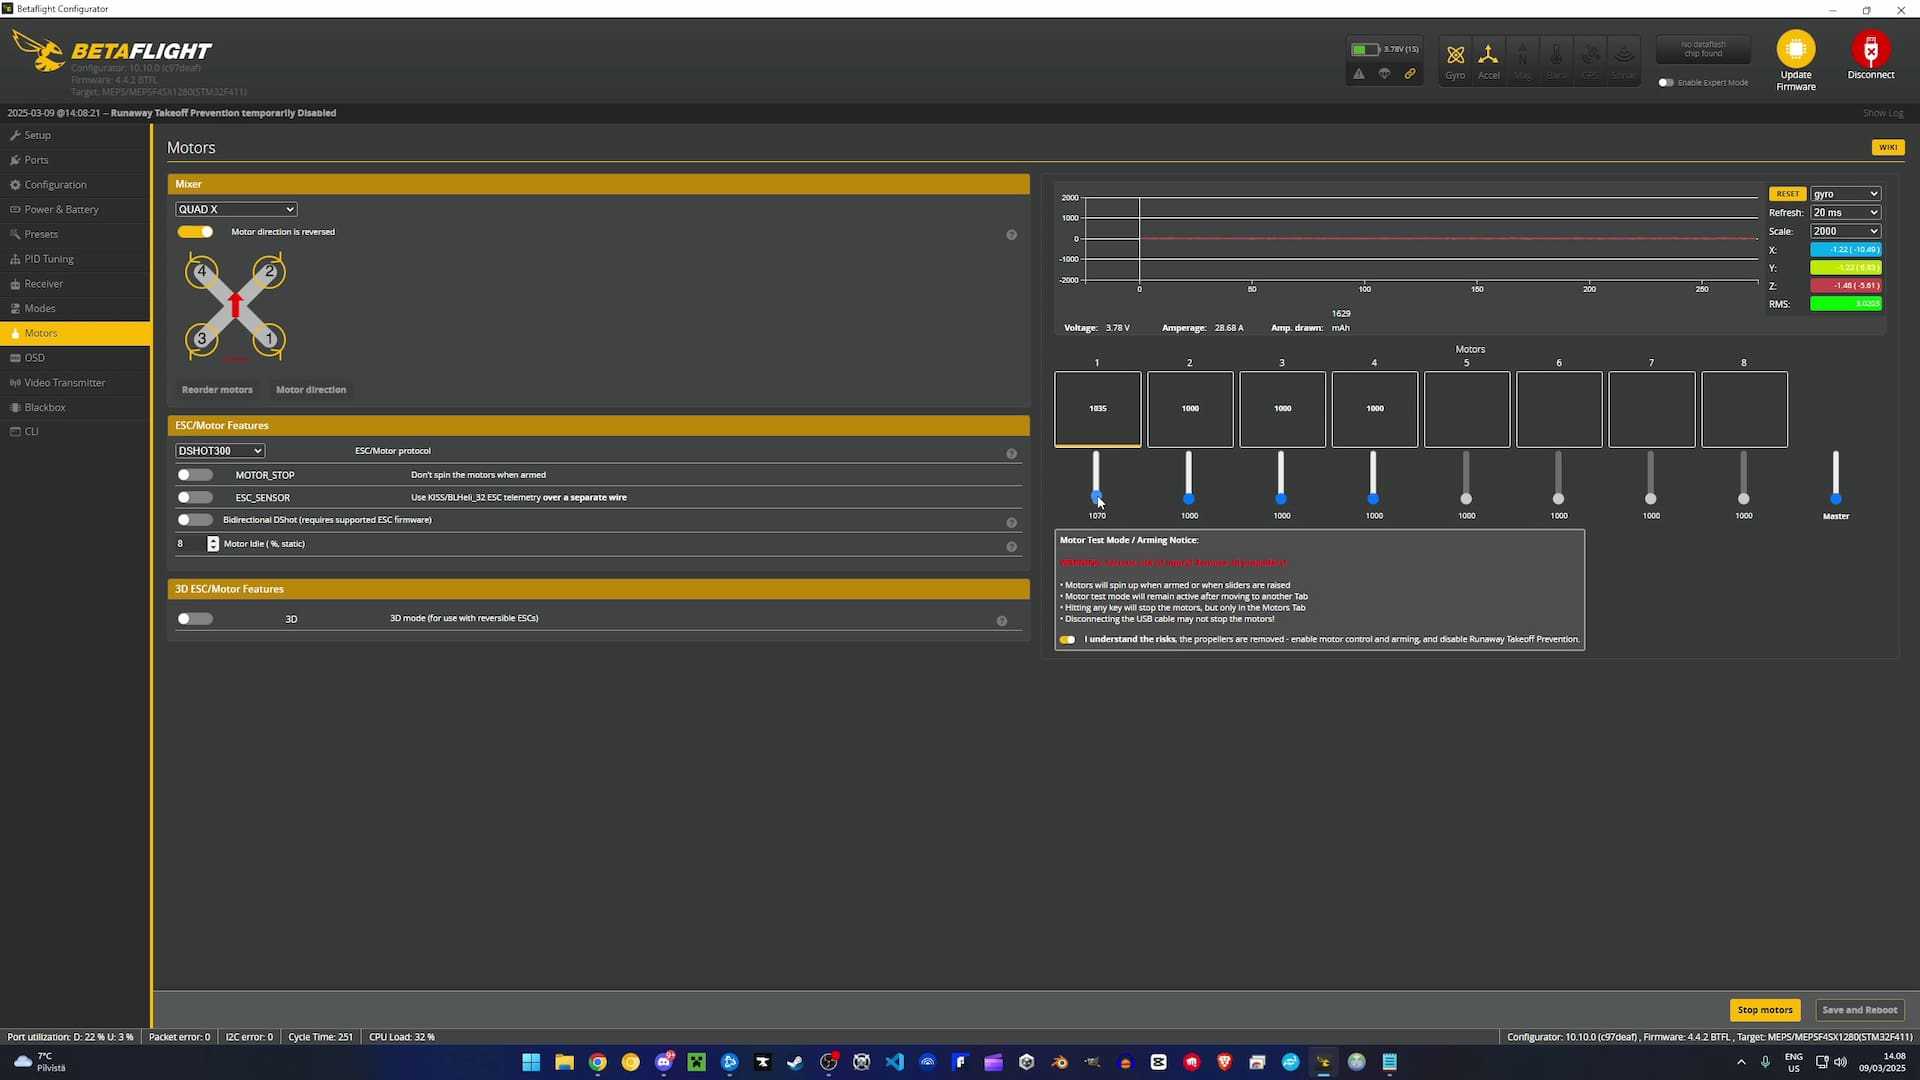Click the battery voltage indicator icon
The width and height of the screenshot is (1920, 1080).
1364,49
